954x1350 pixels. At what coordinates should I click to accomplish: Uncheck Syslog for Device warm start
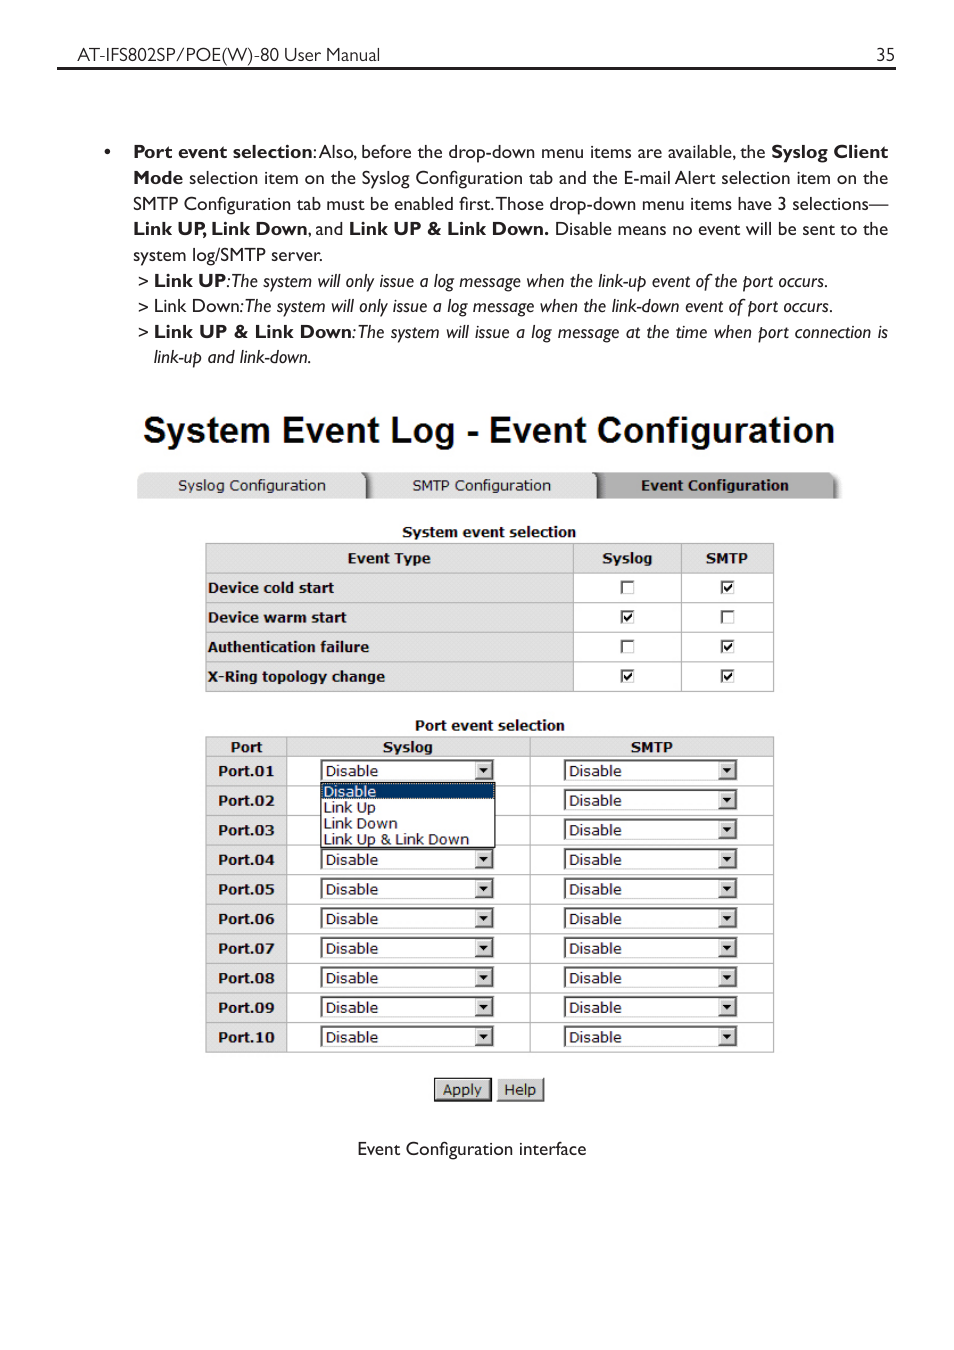pos(627,617)
